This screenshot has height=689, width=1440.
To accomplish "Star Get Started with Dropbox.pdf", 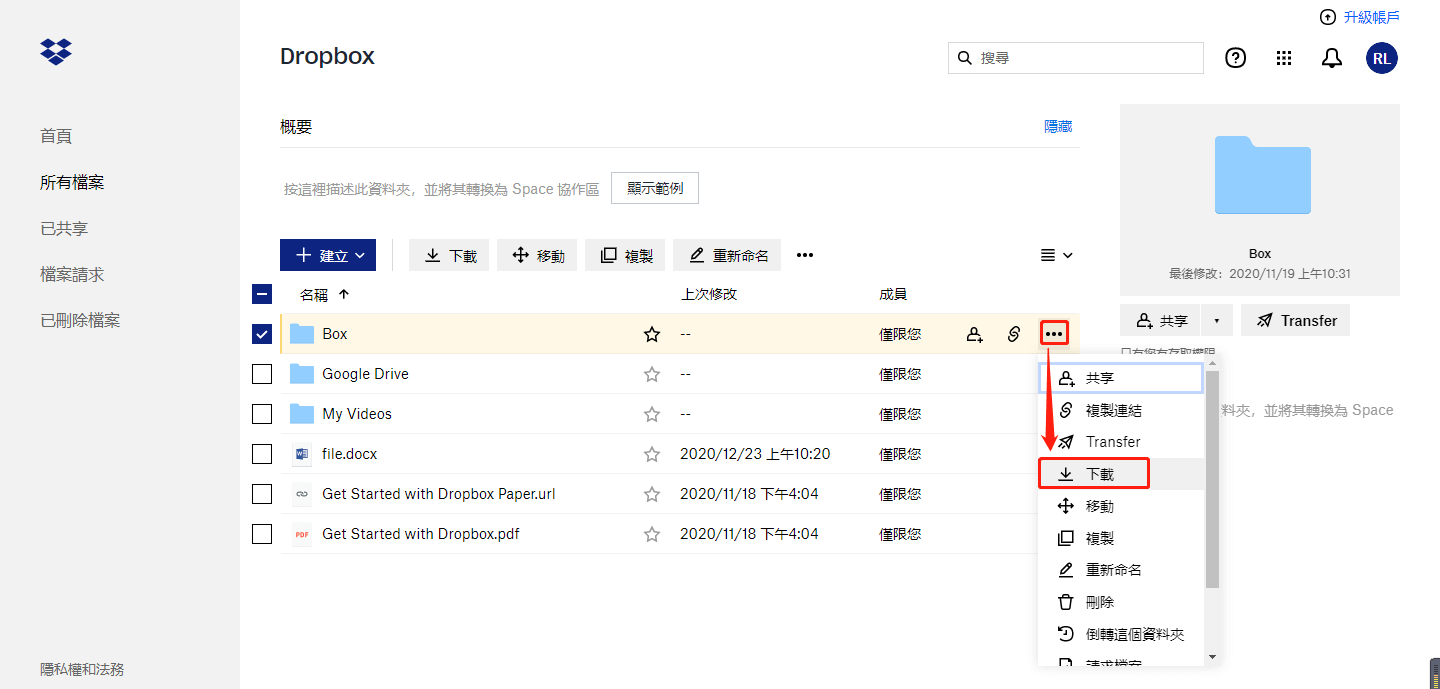I will (x=652, y=534).
